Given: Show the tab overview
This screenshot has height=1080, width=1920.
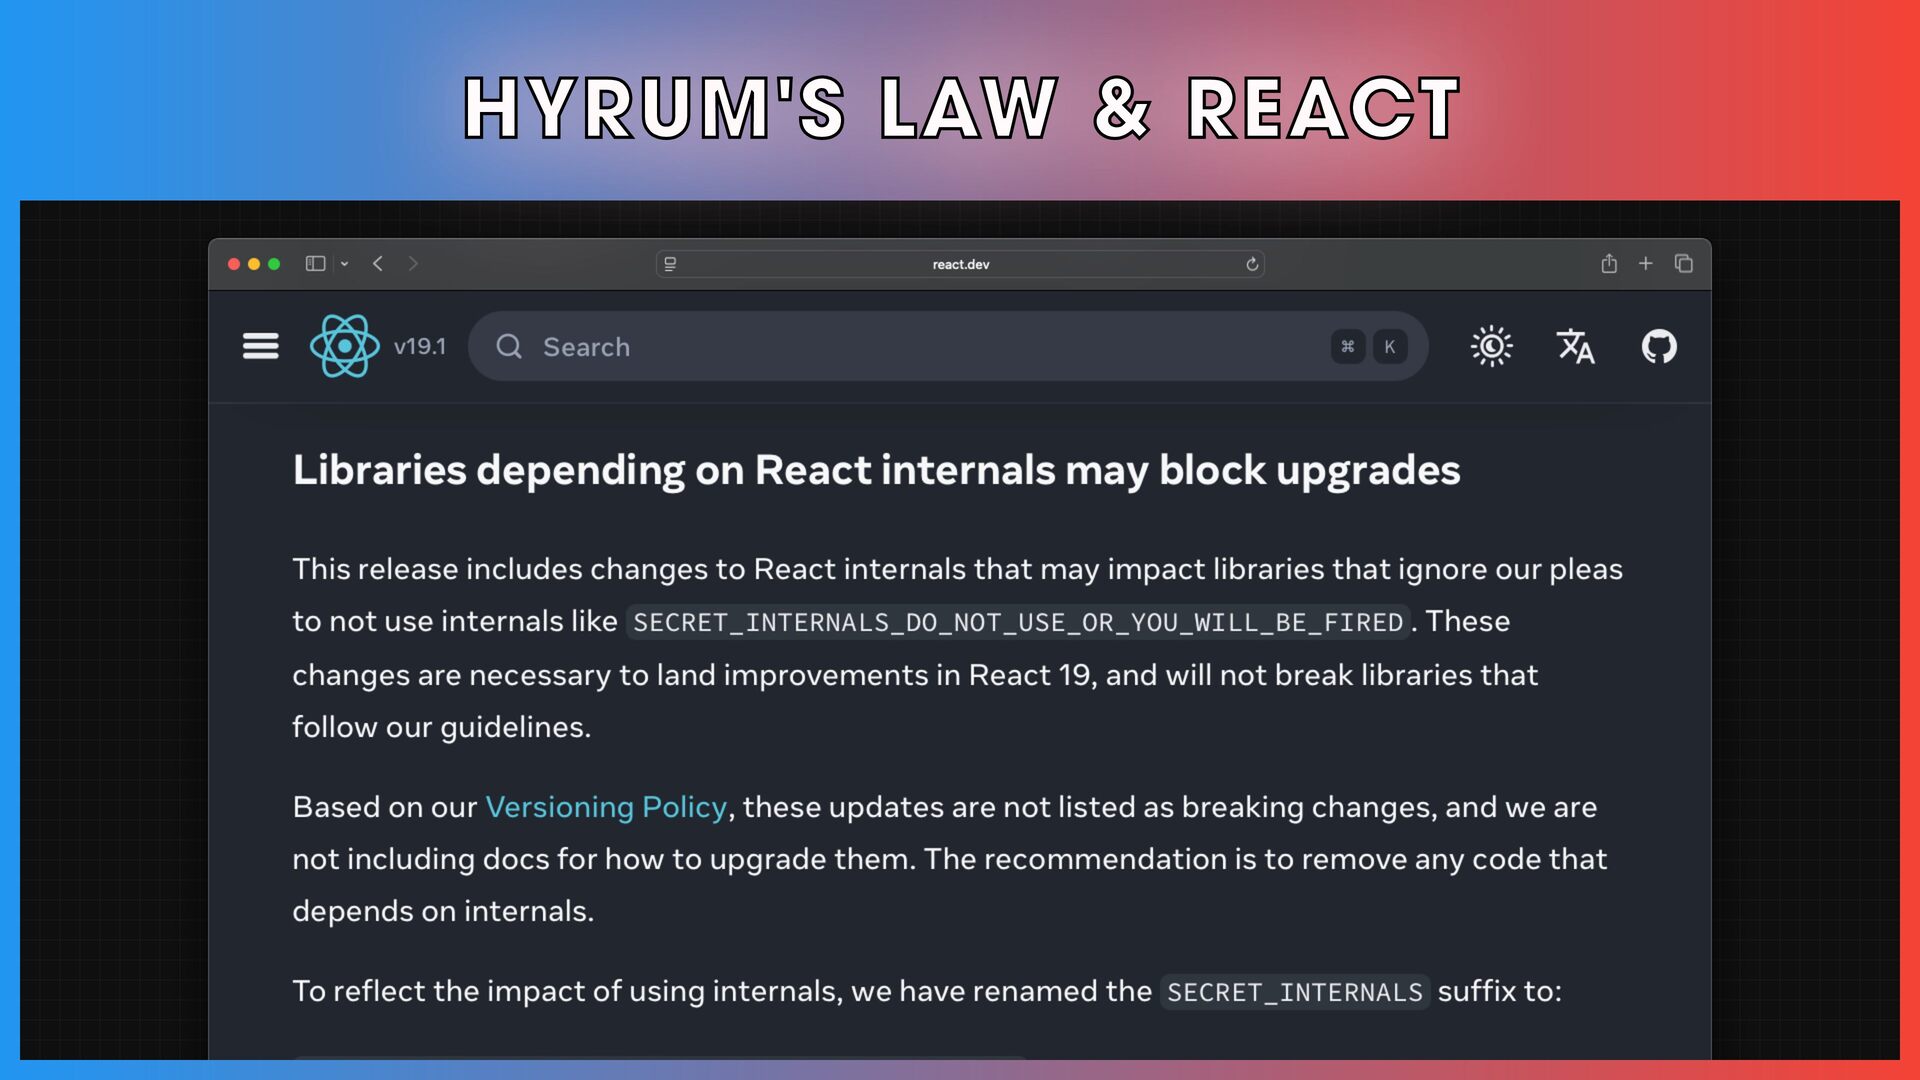Looking at the screenshot, I should tap(1684, 264).
